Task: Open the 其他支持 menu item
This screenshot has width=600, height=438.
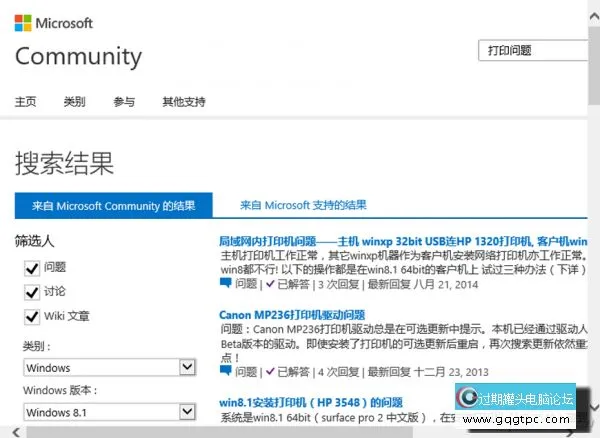Action: 184,101
